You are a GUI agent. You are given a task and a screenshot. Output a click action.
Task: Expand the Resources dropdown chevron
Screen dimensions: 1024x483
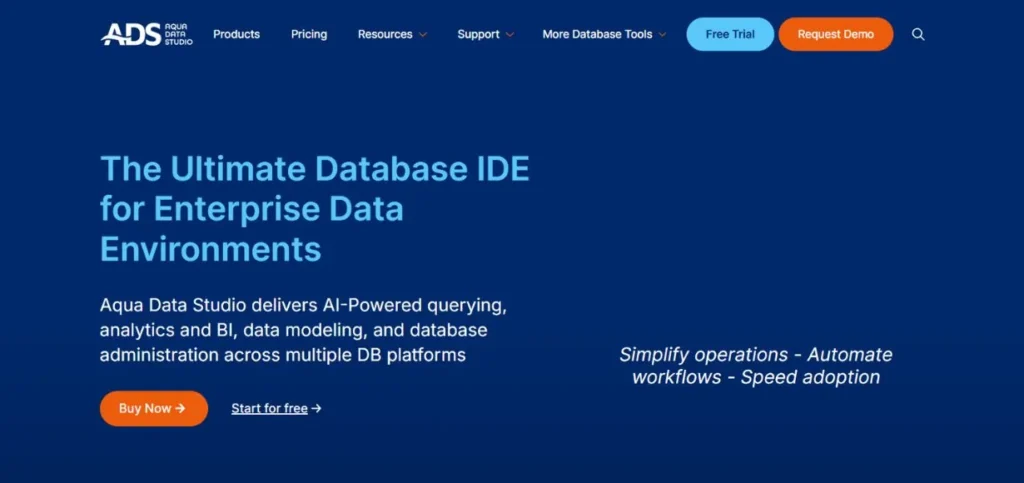click(x=423, y=35)
